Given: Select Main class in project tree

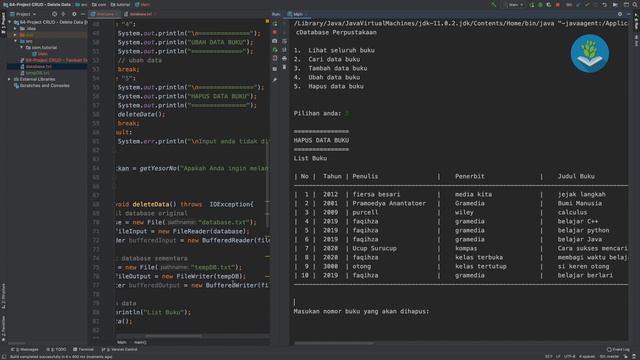Looking at the screenshot, I should 40,54.
